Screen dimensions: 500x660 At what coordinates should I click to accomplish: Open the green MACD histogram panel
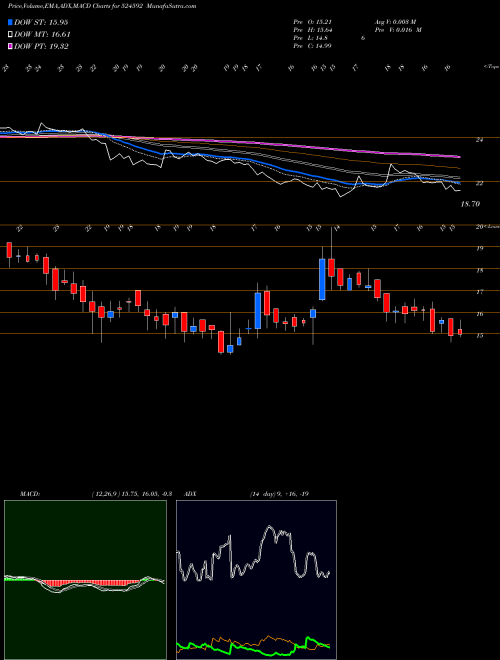tap(85, 580)
